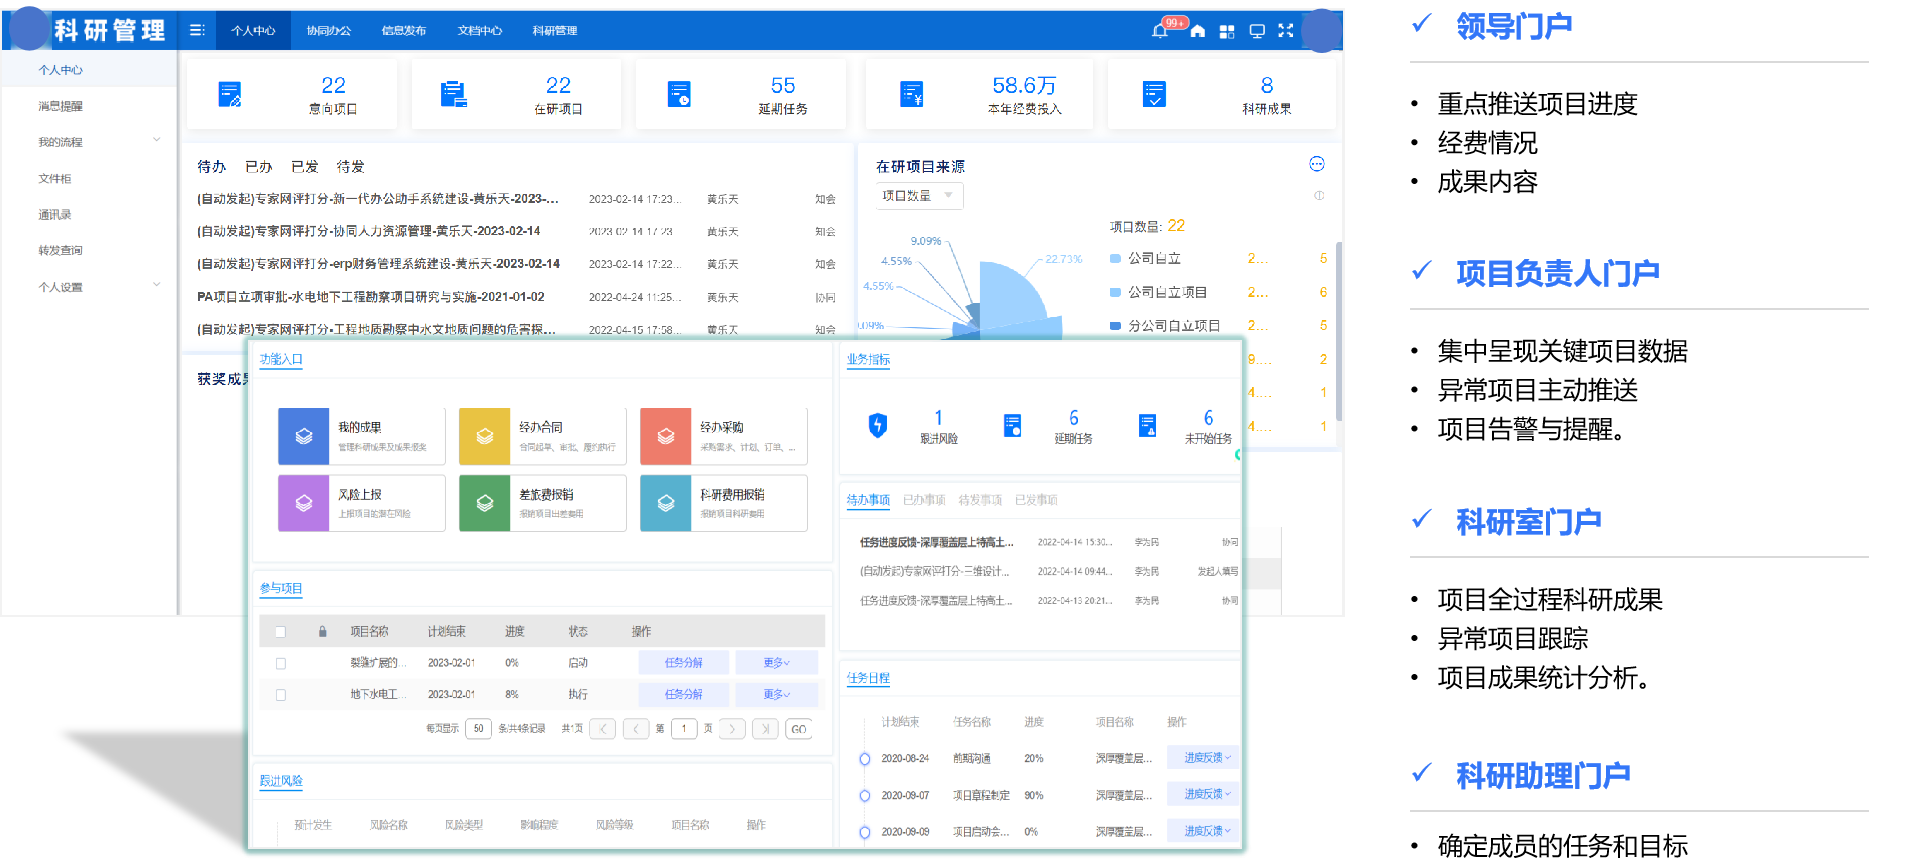Click 任务分解 button for the 地下水电工 row

(x=683, y=694)
